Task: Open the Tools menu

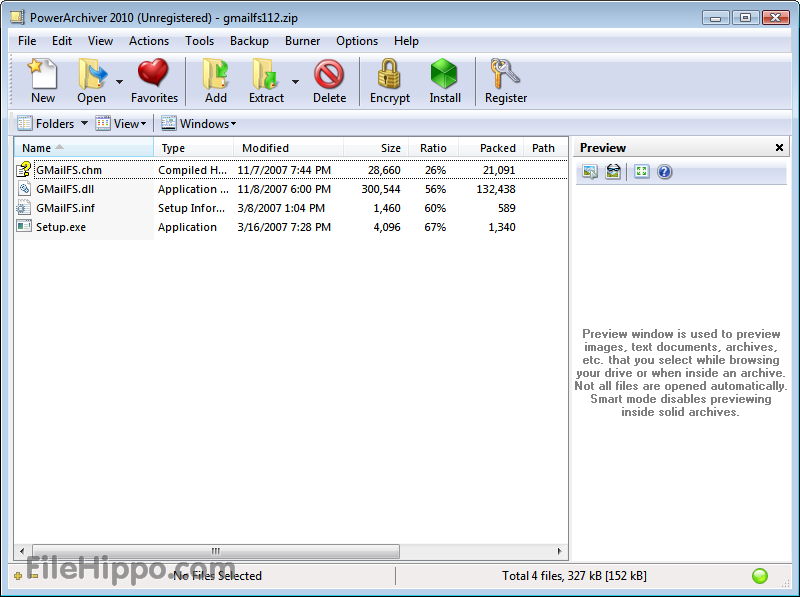Action: tap(199, 41)
